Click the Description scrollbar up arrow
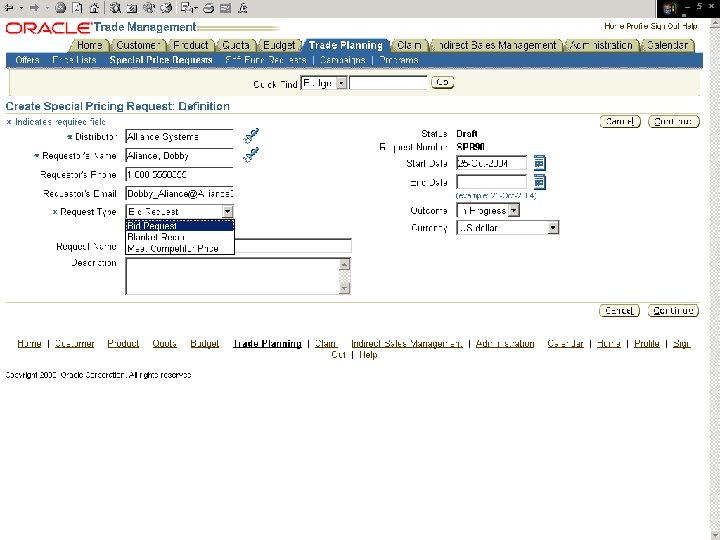Viewport: 720px width, 540px height. tap(344, 264)
